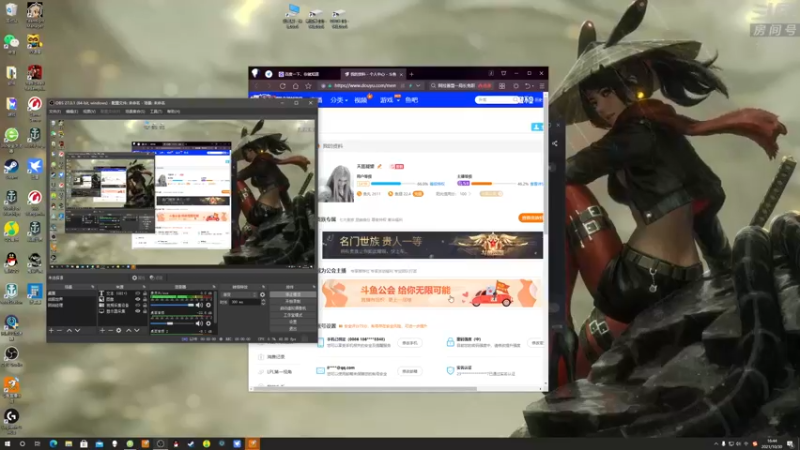Screen dimensions: 800x450
Task: Open the second item in OBS menu bar
Action: pos(72,111)
